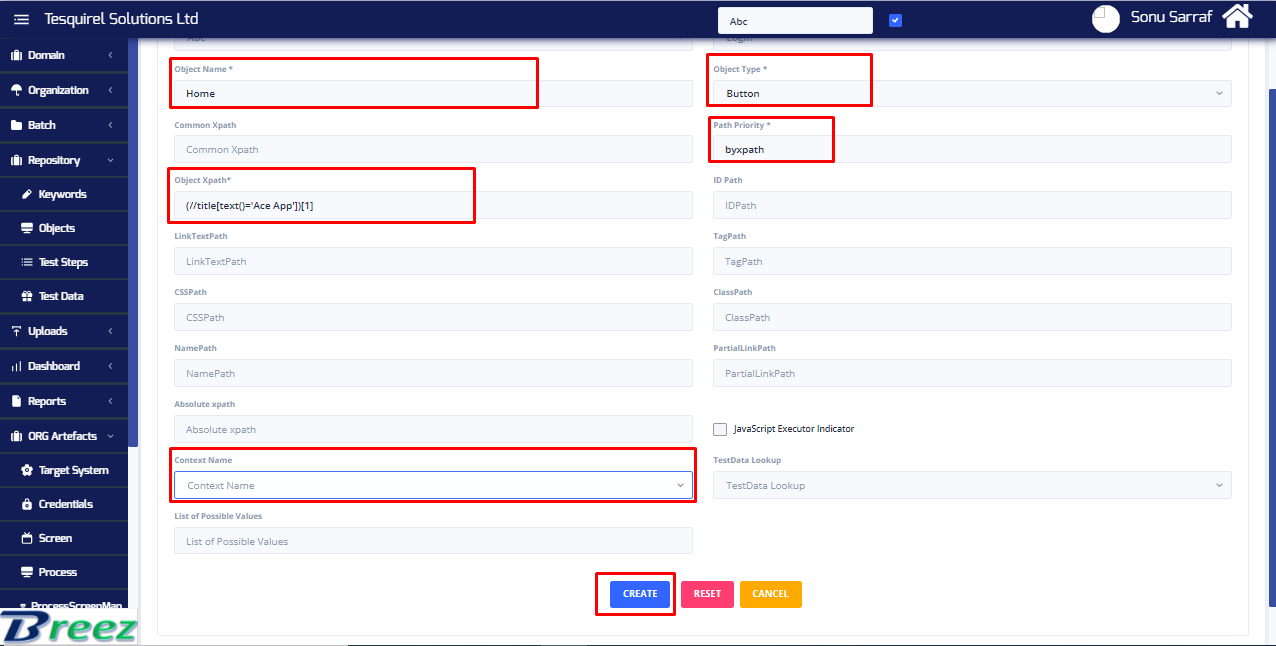The height and width of the screenshot is (646, 1276).
Task: Click Sonu Sarraf username
Action: click(1172, 17)
